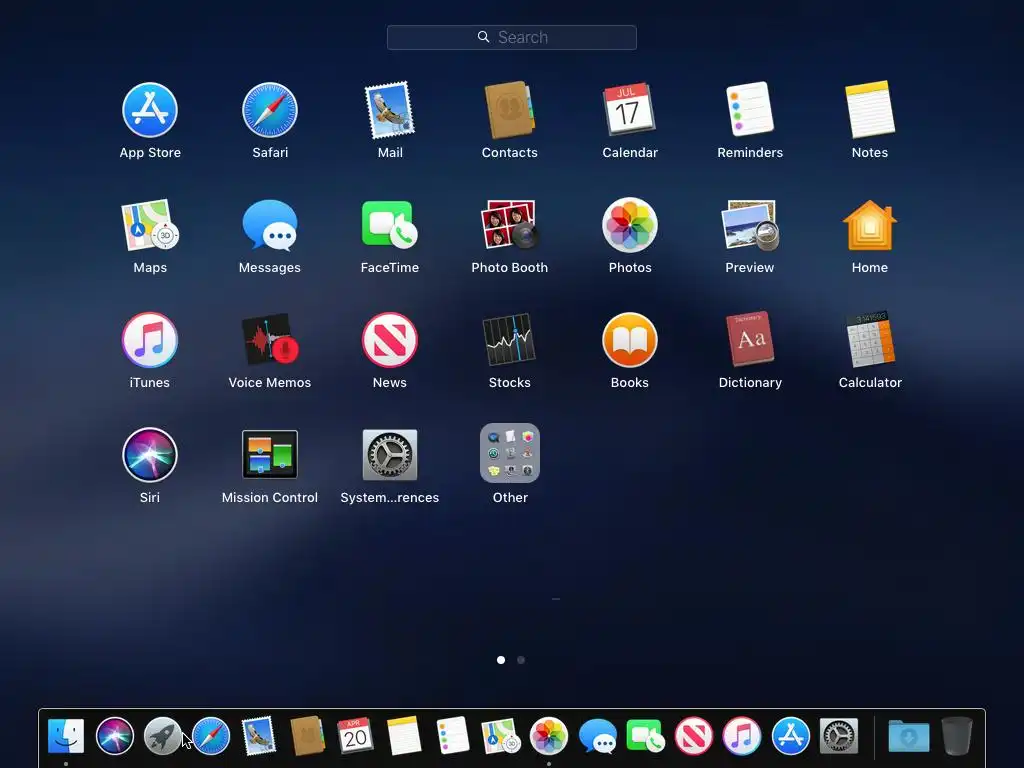Open Reminders list in the Dock
The image size is (1024, 768).
(x=452, y=735)
